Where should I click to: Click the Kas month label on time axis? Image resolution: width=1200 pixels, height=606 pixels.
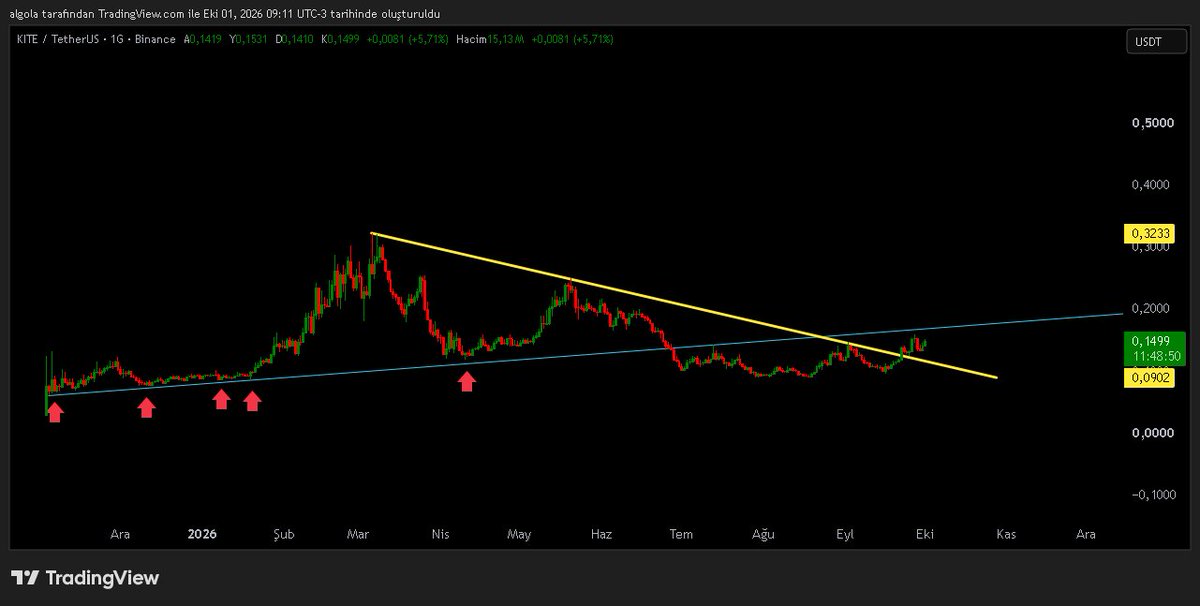click(x=1006, y=534)
